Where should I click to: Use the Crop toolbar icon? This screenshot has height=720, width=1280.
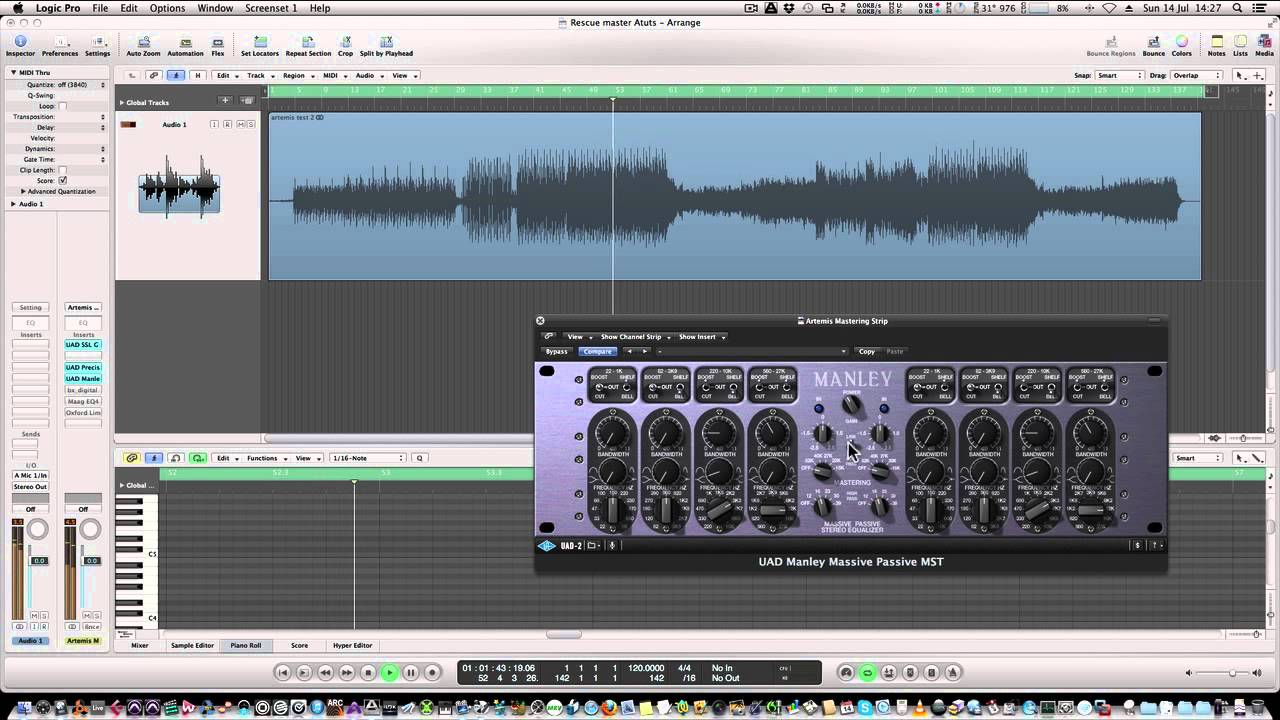click(345, 46)
